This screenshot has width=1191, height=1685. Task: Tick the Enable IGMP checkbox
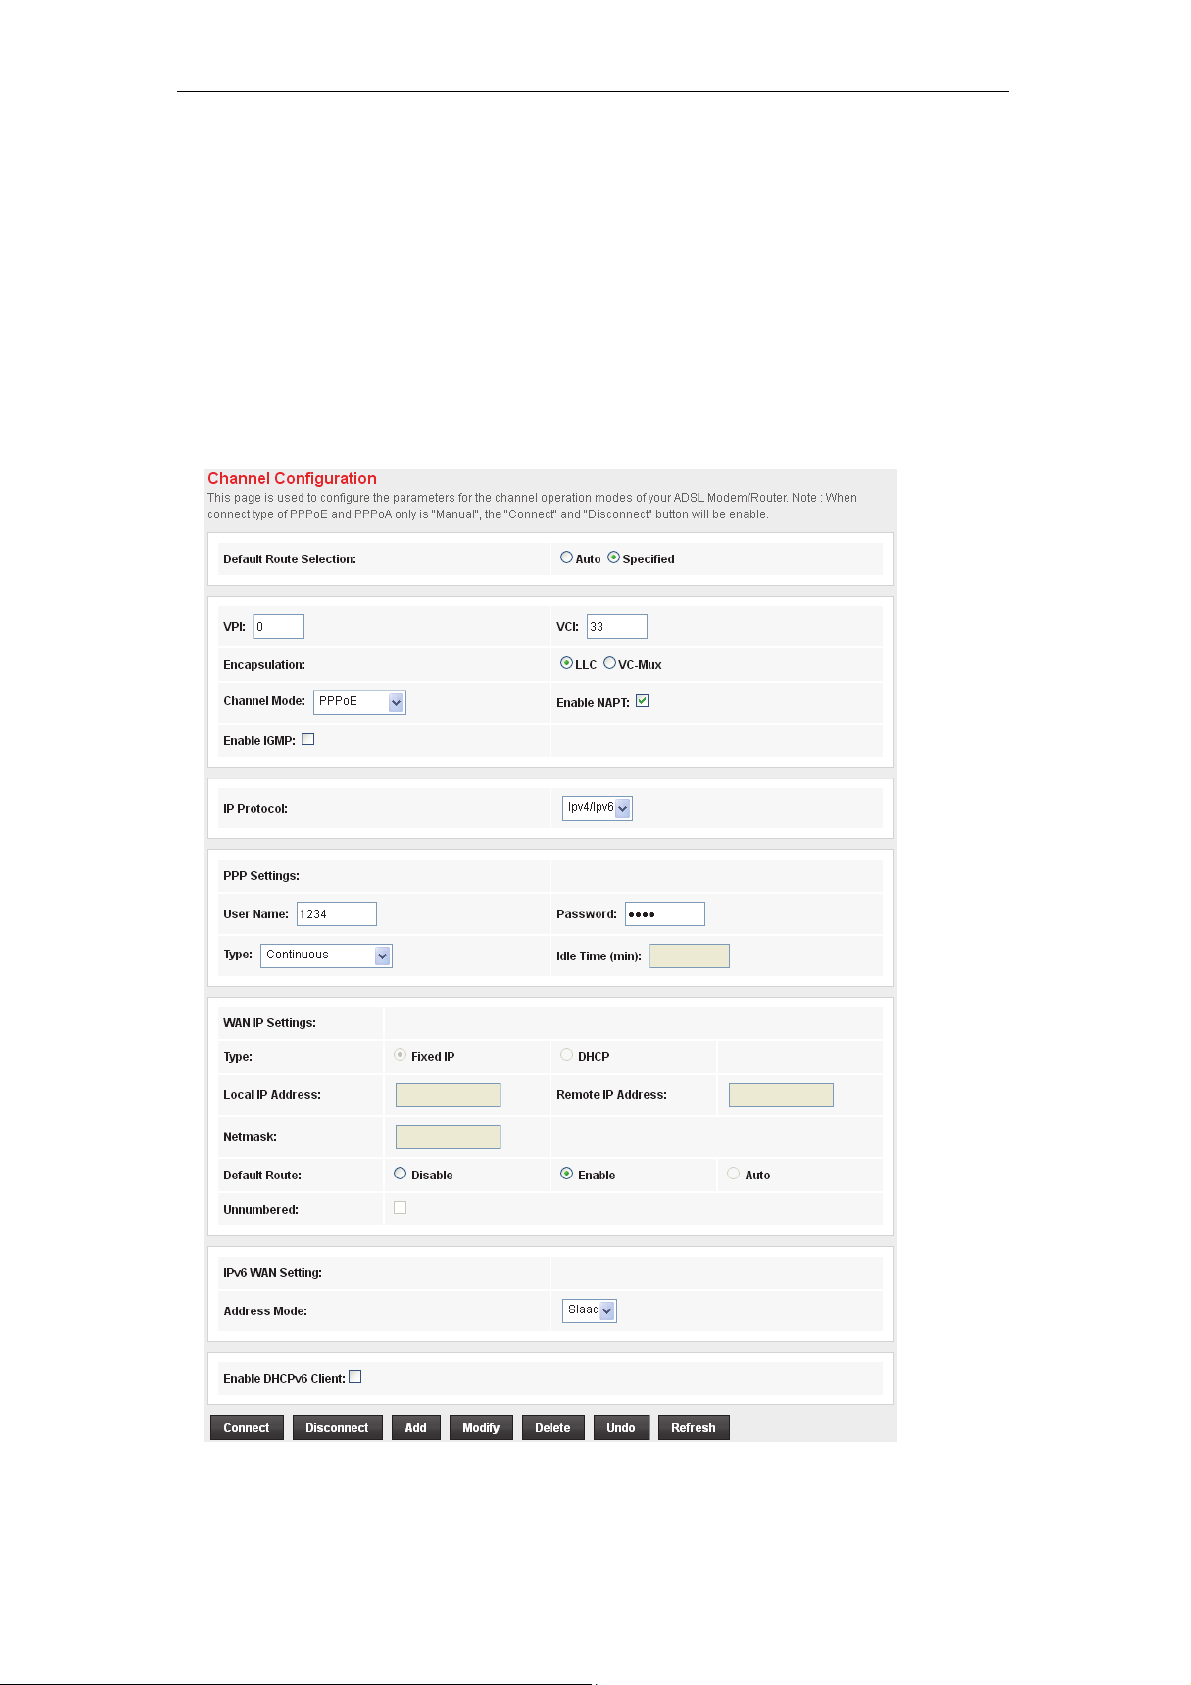click(308, 740)
